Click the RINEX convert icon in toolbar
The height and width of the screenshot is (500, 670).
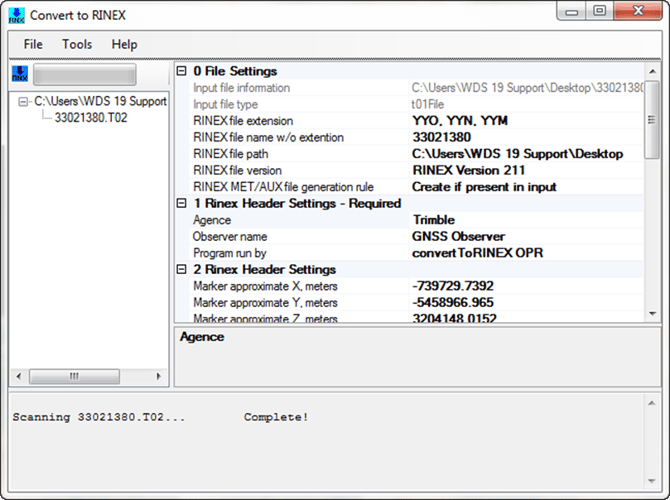(x=19, y=74)
